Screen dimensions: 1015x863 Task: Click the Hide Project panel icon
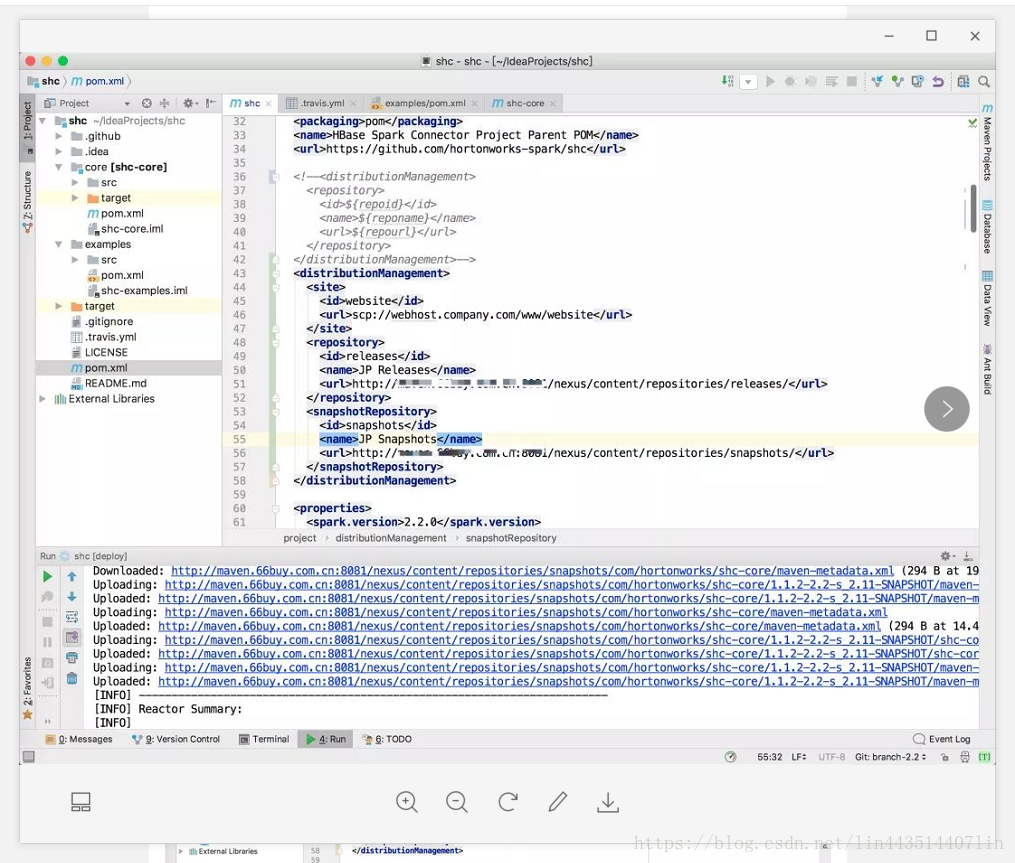pyautogui.click(x=210, y=103)
